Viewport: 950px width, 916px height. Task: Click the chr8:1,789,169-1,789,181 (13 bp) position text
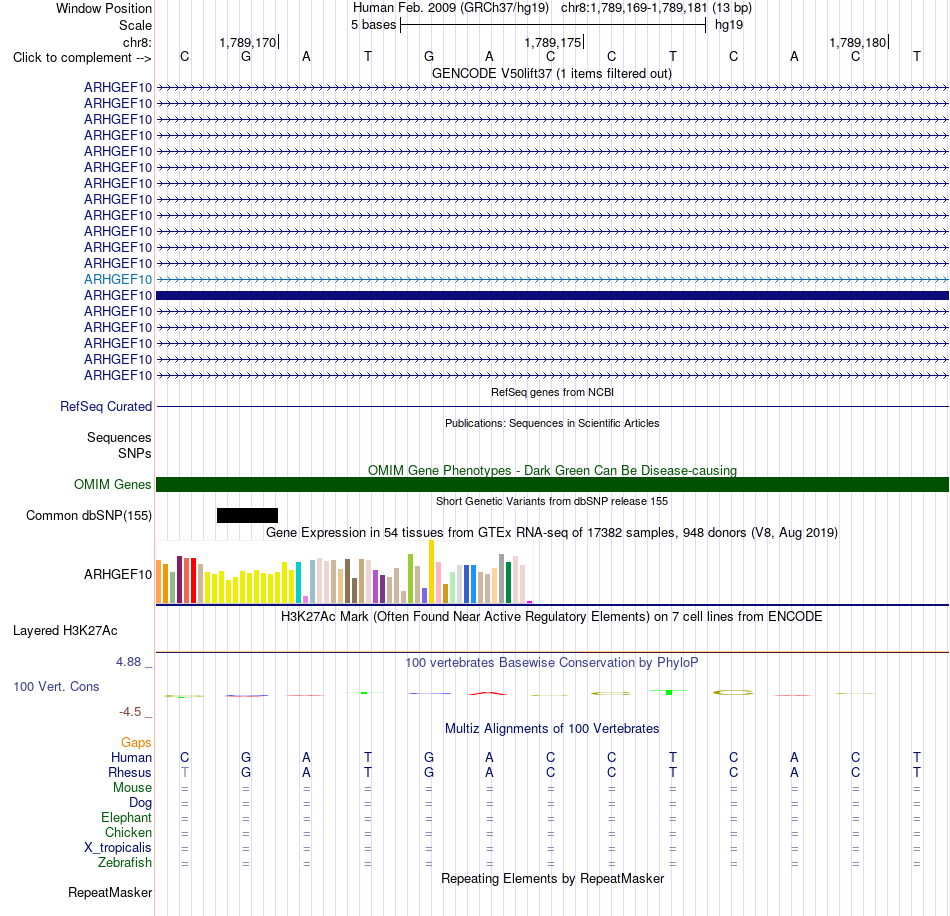pyautogui.click(x=656, y=8)
